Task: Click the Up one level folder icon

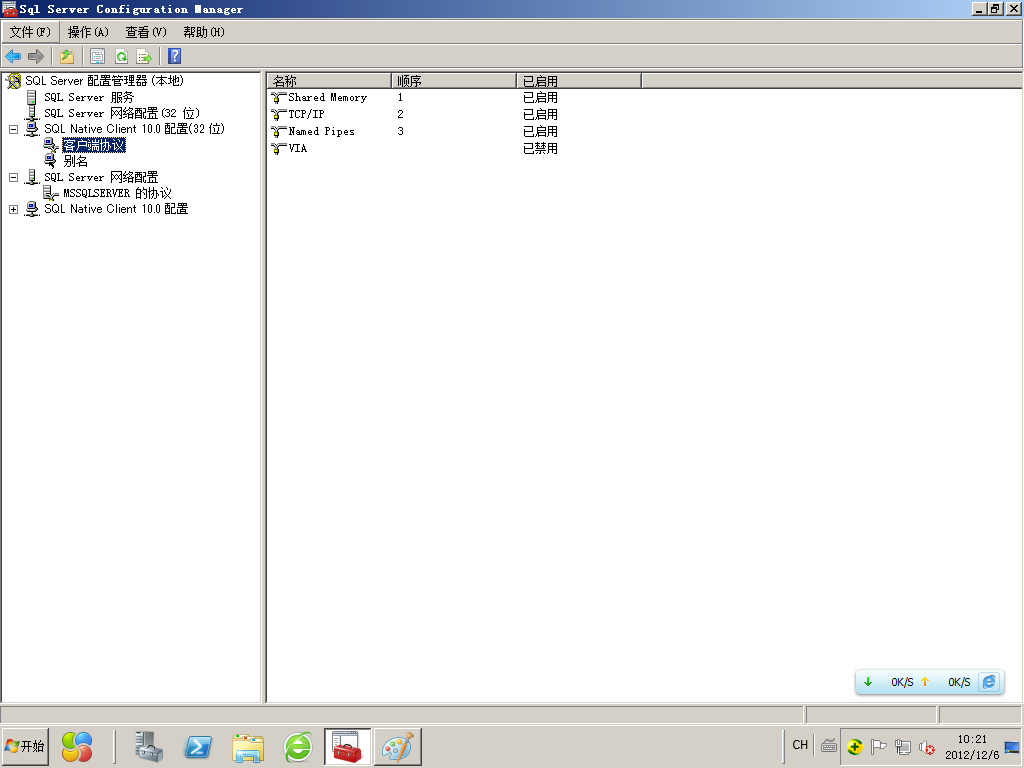Action: pyautogui.click(x=67, y=57)
